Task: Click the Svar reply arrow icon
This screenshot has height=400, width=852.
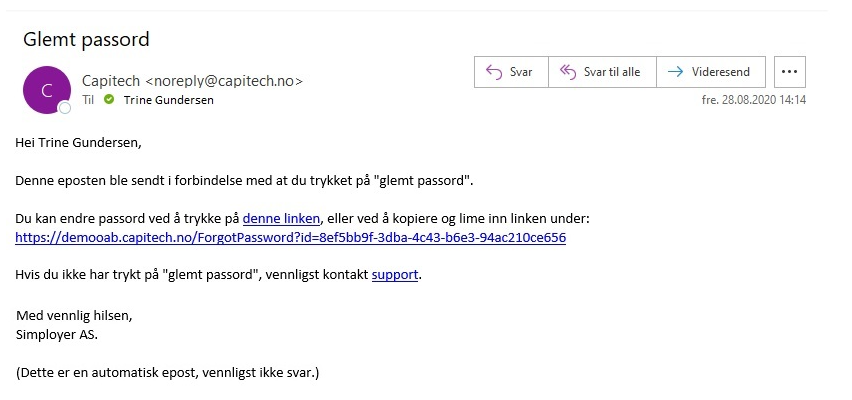Action: click(493, 72)
